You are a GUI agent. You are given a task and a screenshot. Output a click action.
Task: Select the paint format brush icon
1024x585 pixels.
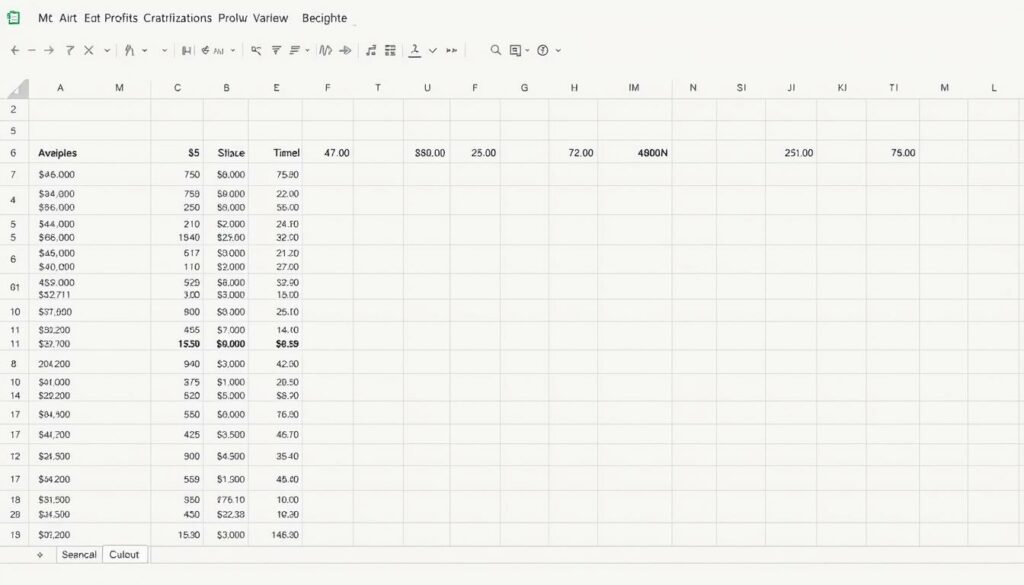click(129, 50)
